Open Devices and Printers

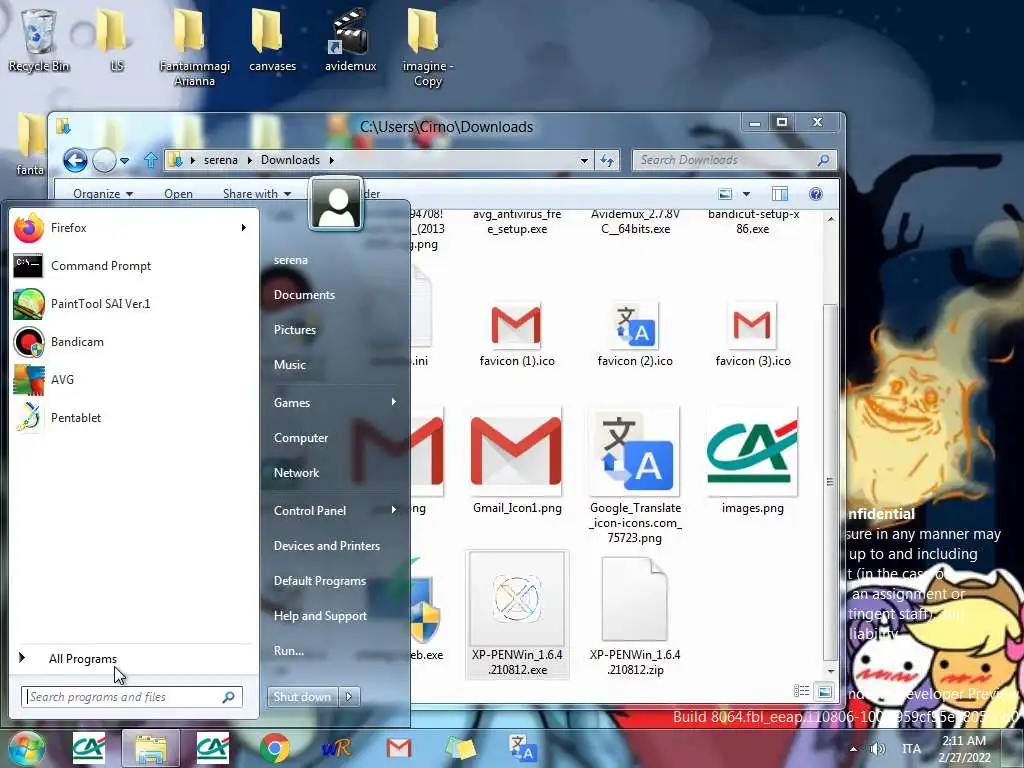coord(327,546)
